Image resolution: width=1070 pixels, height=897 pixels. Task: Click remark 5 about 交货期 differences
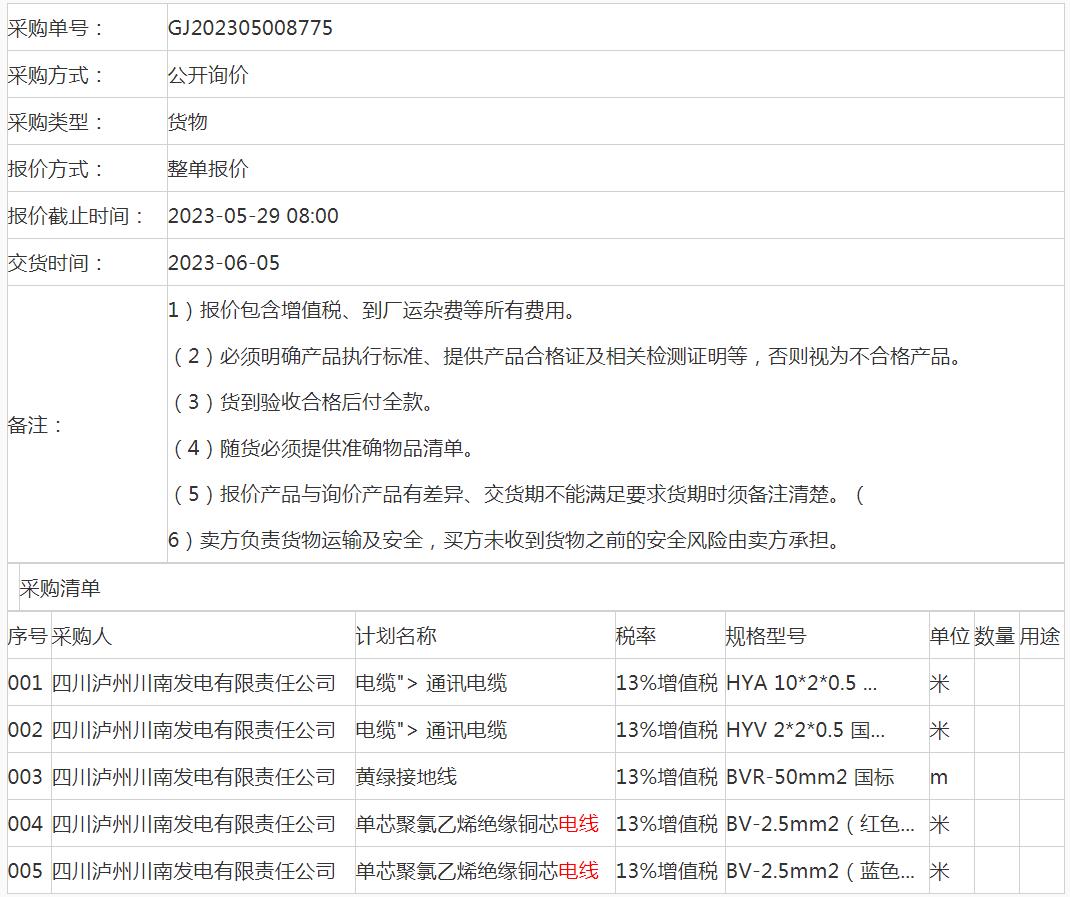click(x=517, y=494)
